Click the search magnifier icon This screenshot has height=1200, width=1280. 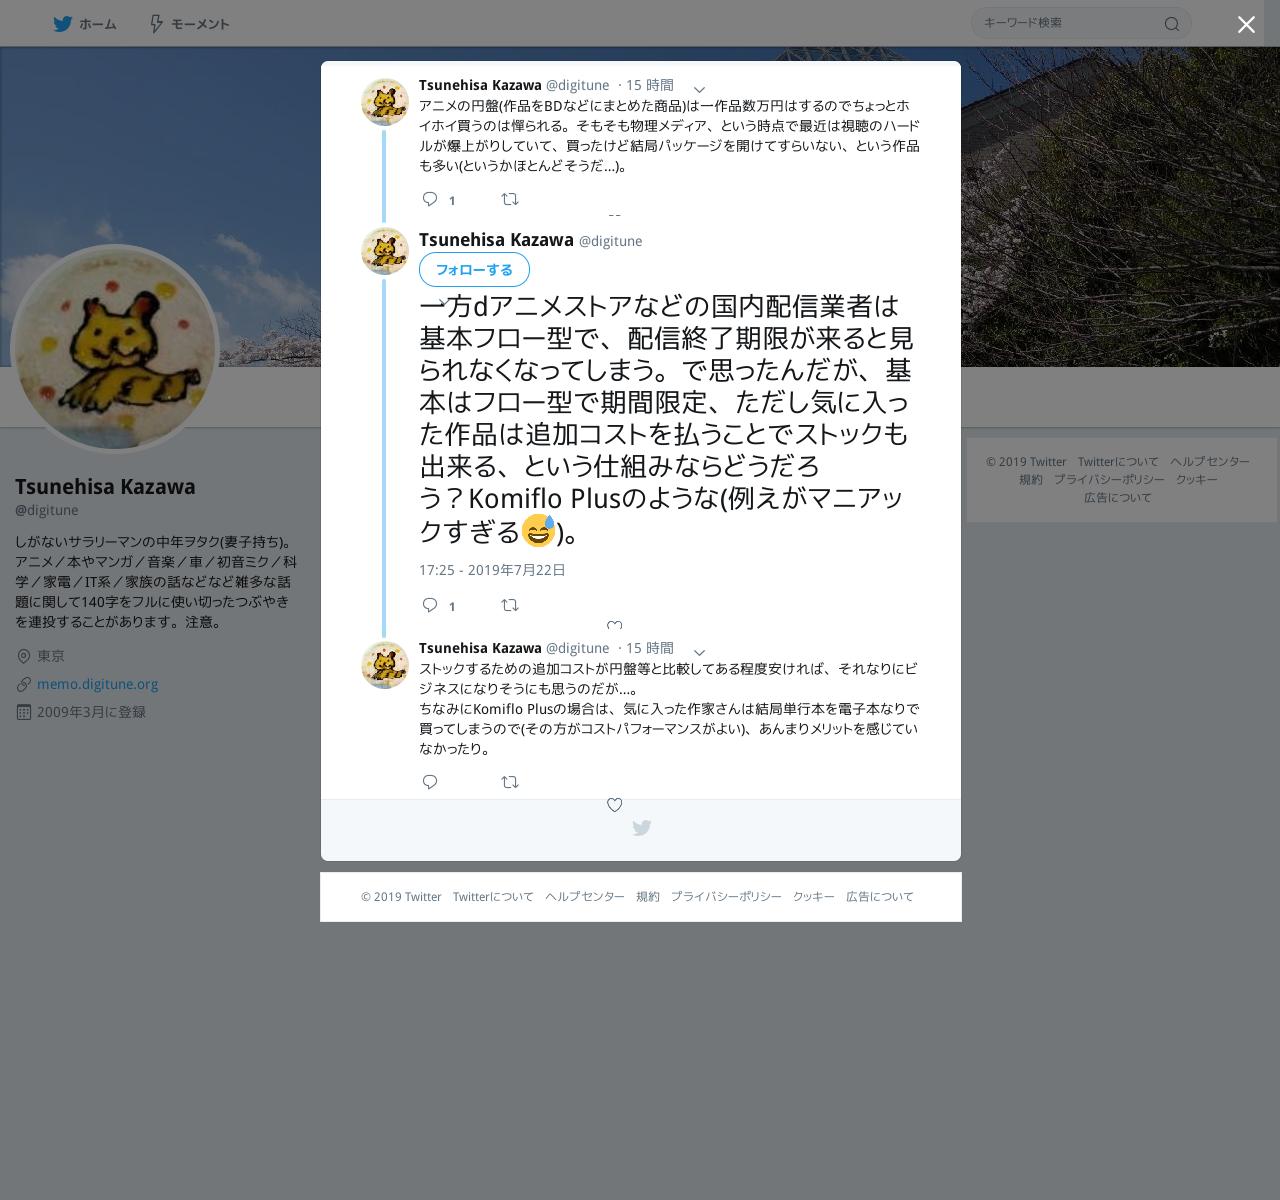pos(1172,24)
